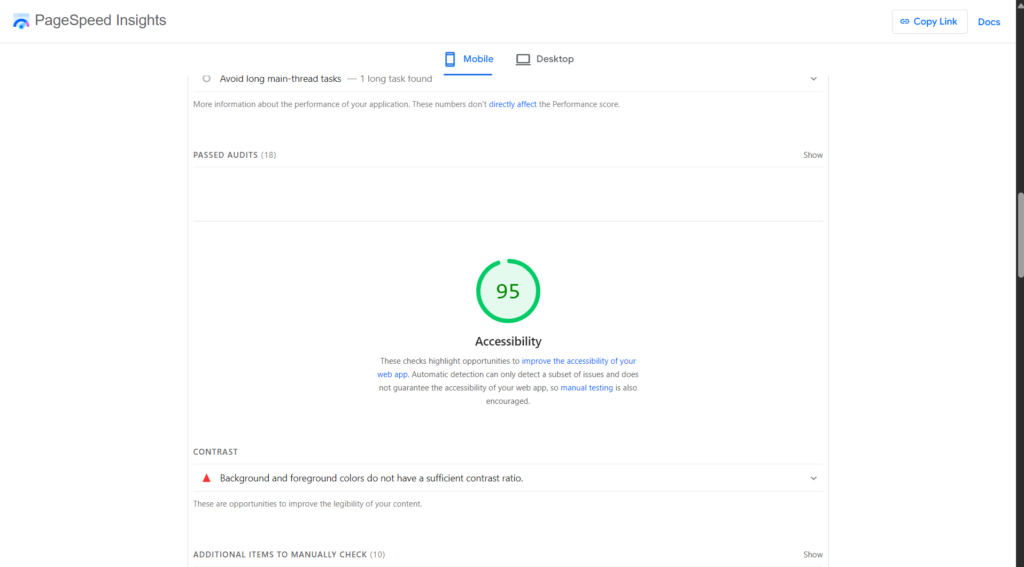Switch to the Mobile tab
Image resolution: width=1024 pixels, height=567 pixels.
(468, 59)
